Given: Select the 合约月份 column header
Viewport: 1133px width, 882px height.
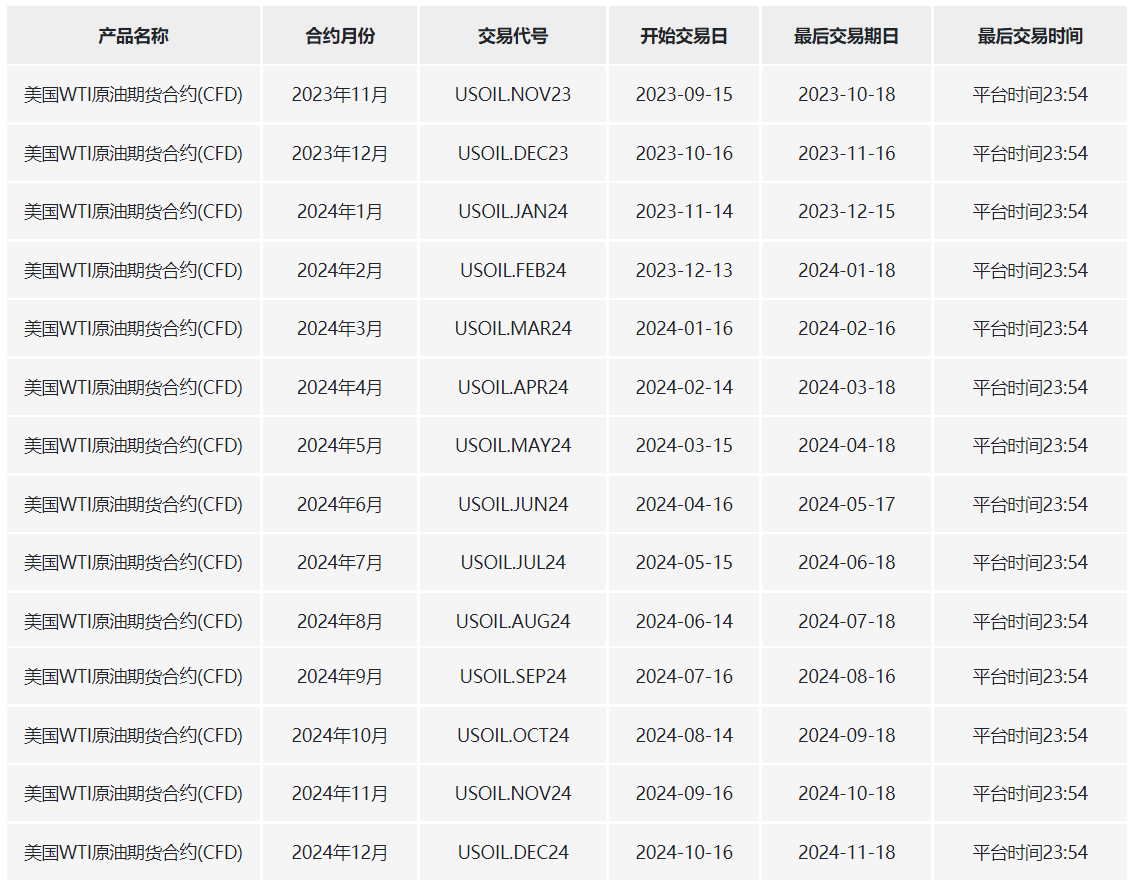Looking at the screenshot, I should pos(340,35).
